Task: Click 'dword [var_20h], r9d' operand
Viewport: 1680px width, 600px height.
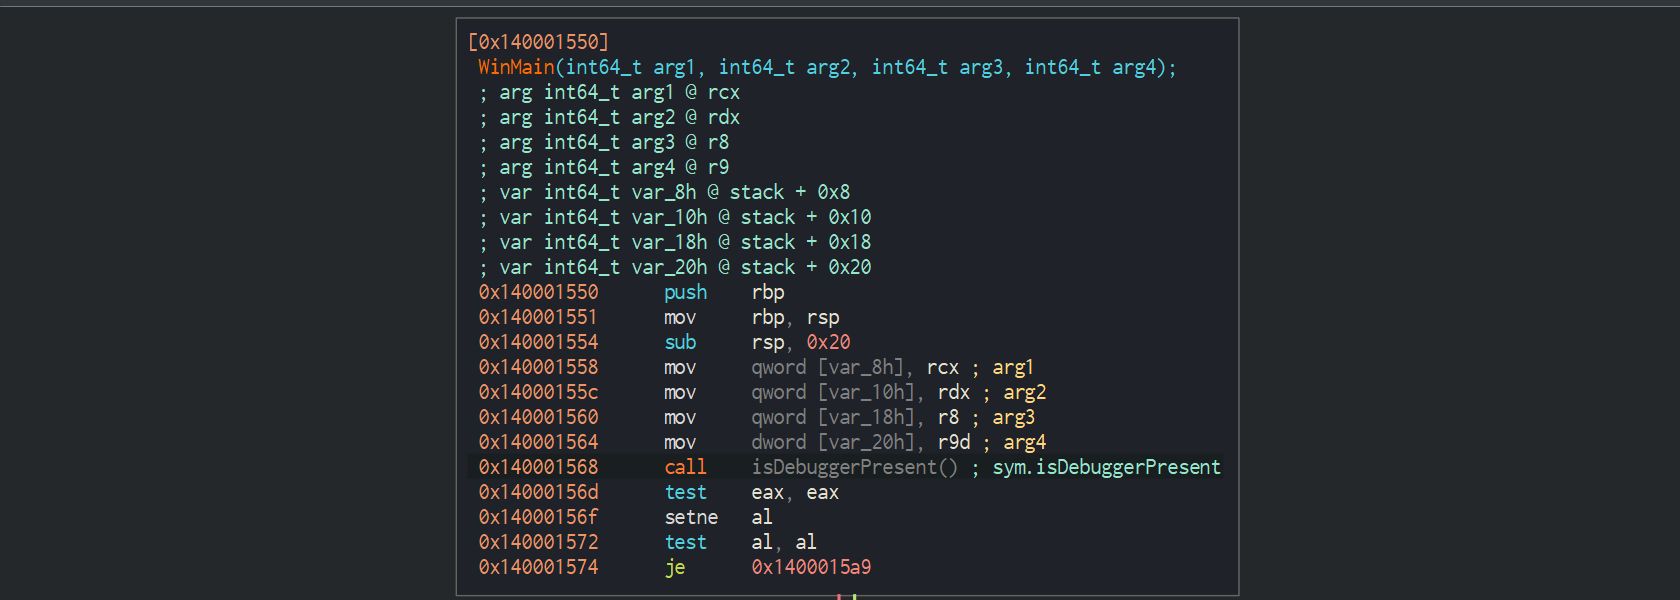Action: [861, 442]
